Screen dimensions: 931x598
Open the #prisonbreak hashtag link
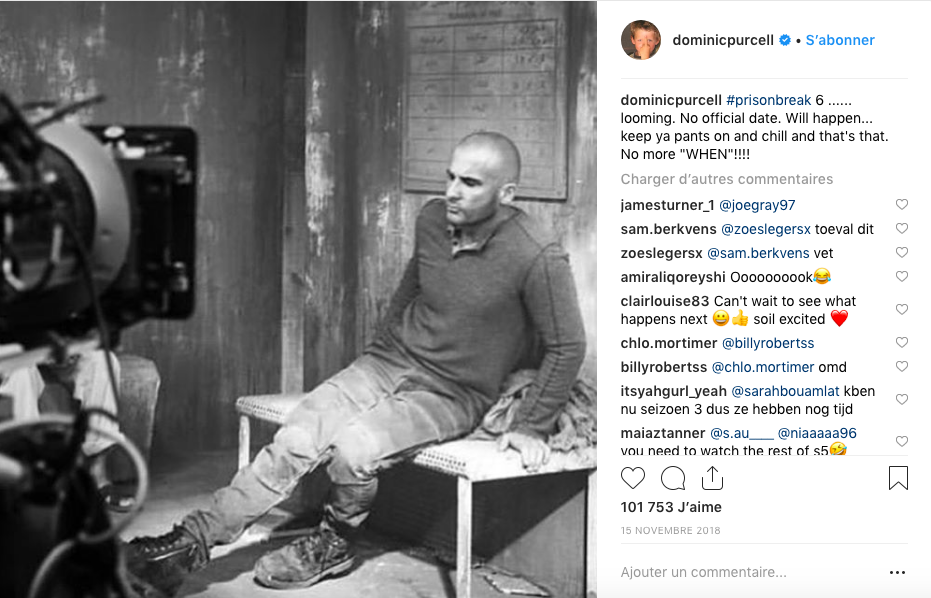pos(768,100)
